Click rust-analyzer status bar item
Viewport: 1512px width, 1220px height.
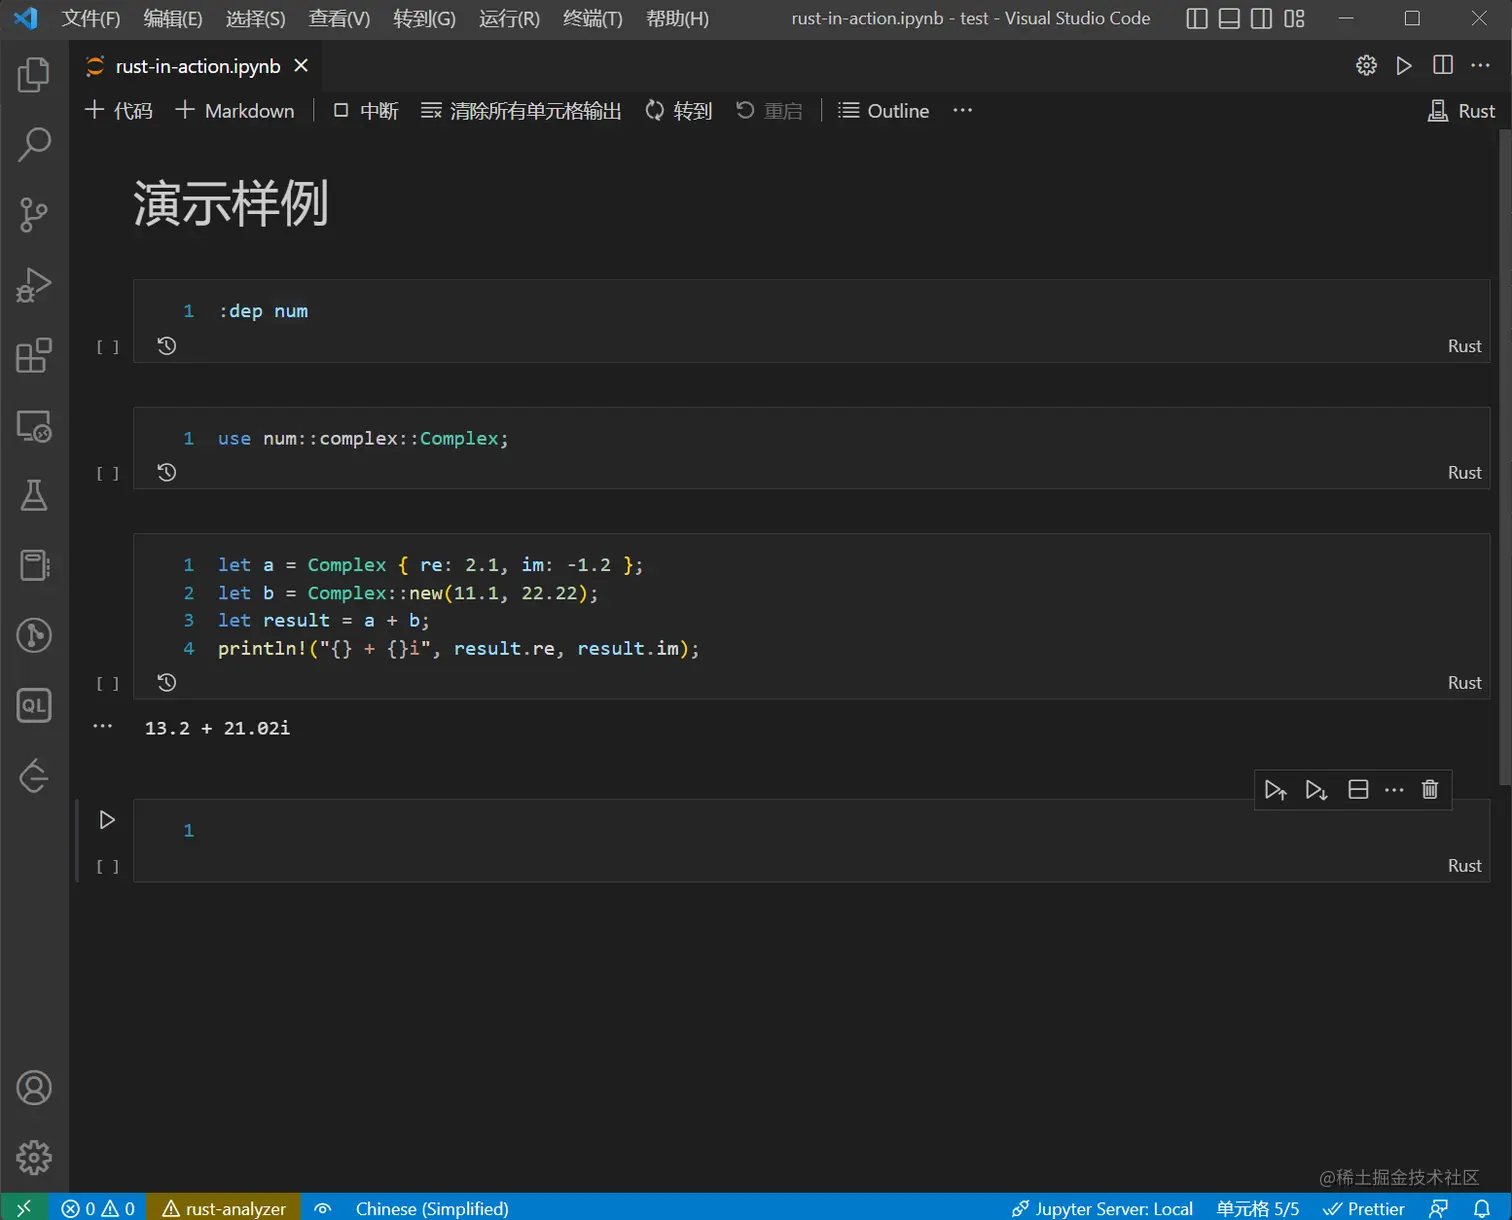click(224, 1208)
